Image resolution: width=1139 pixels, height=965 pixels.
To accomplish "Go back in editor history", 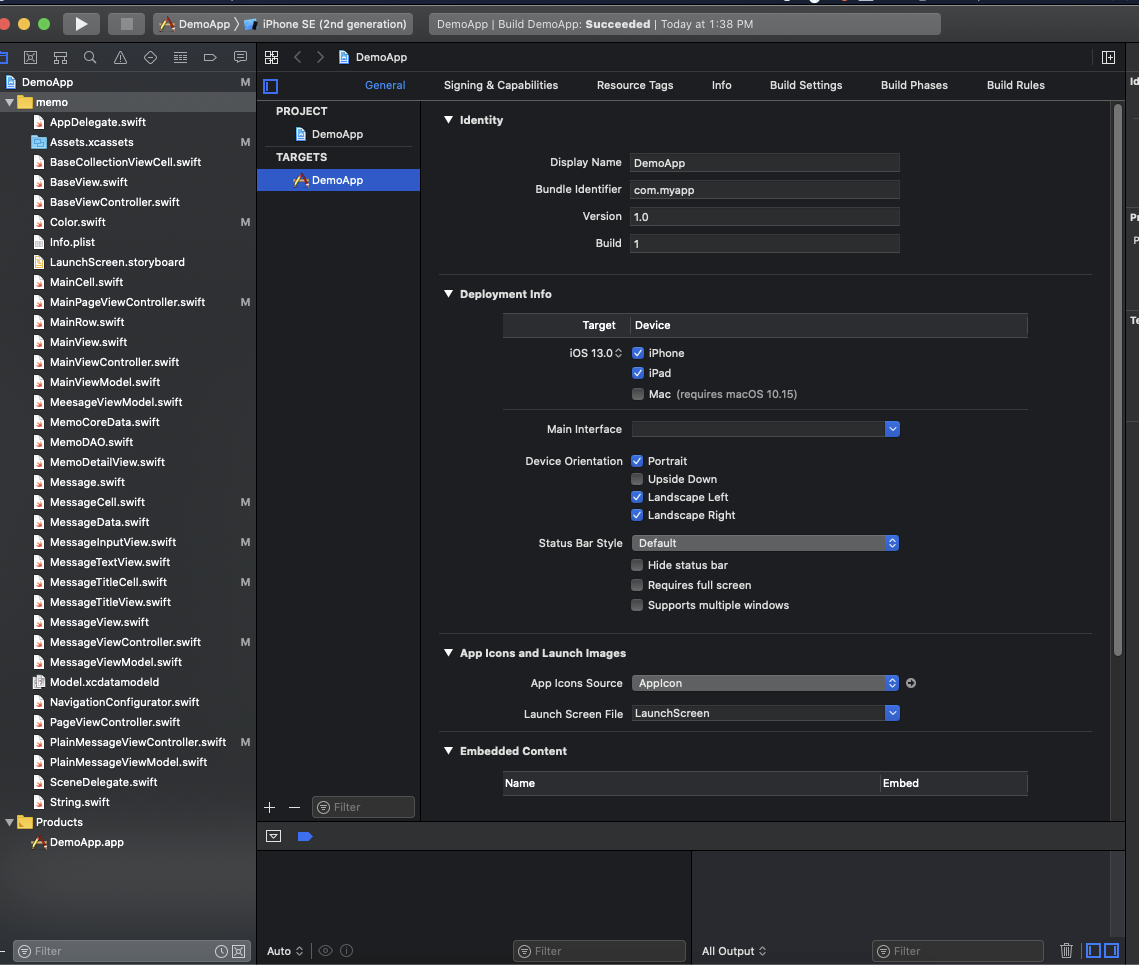I will click(x=298, y=57).
